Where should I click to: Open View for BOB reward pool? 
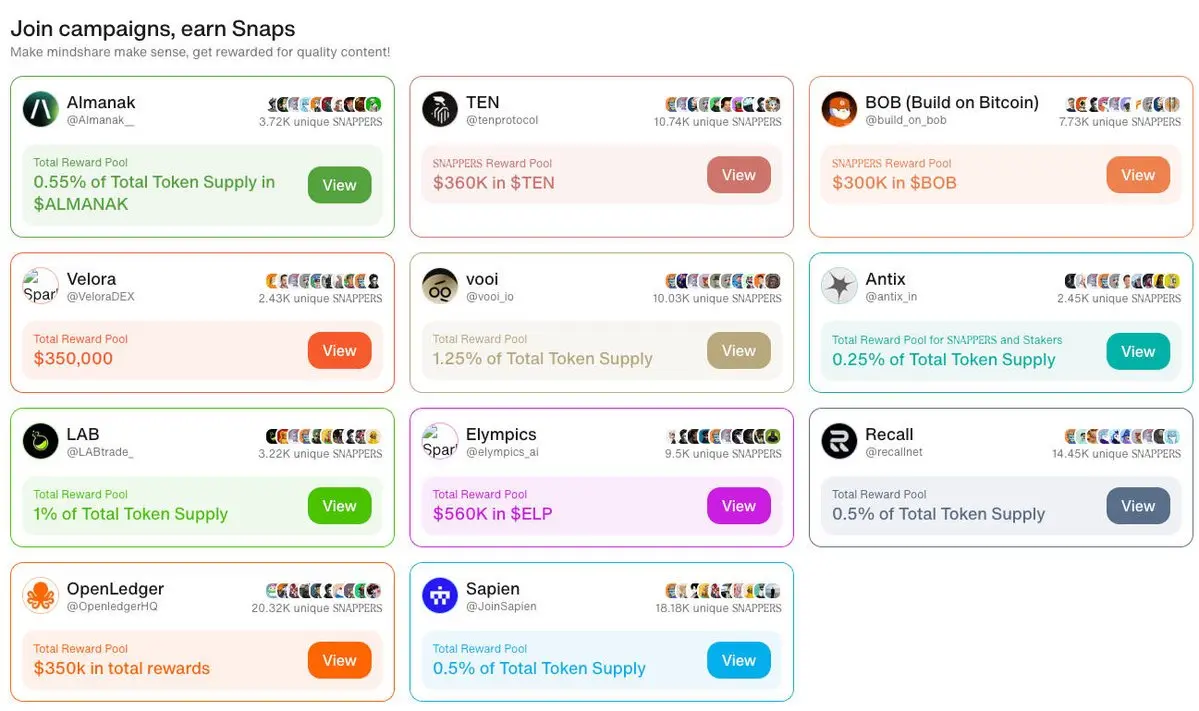1138,175
